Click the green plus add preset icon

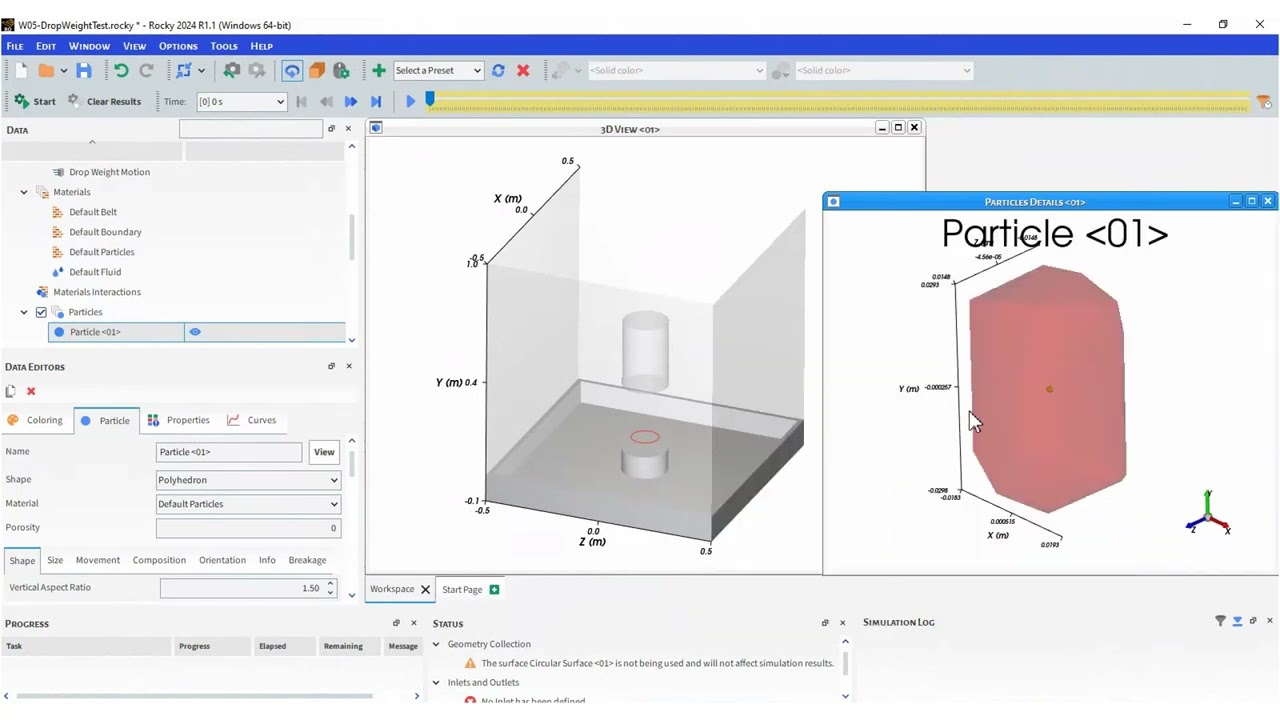pyautogui.click(x=378, y=70)
